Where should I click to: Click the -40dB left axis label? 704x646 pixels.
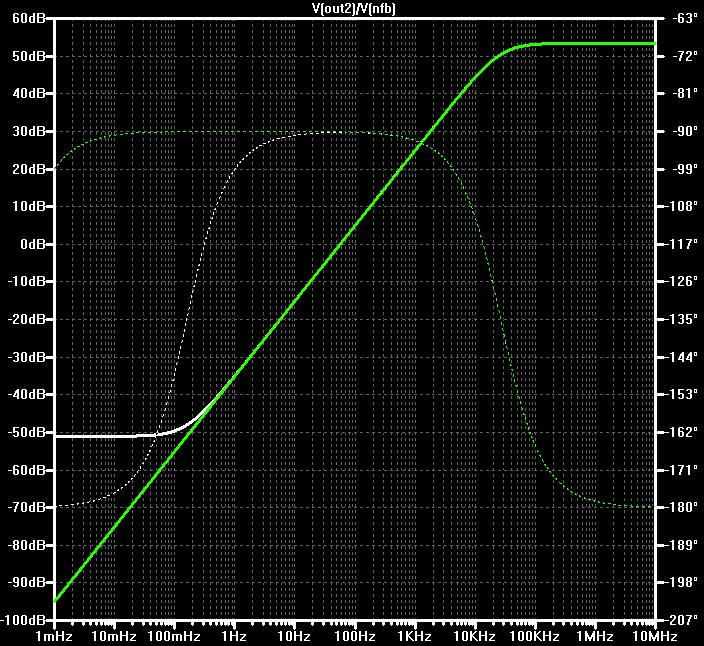pyautogui.click(x=26, y=394)
